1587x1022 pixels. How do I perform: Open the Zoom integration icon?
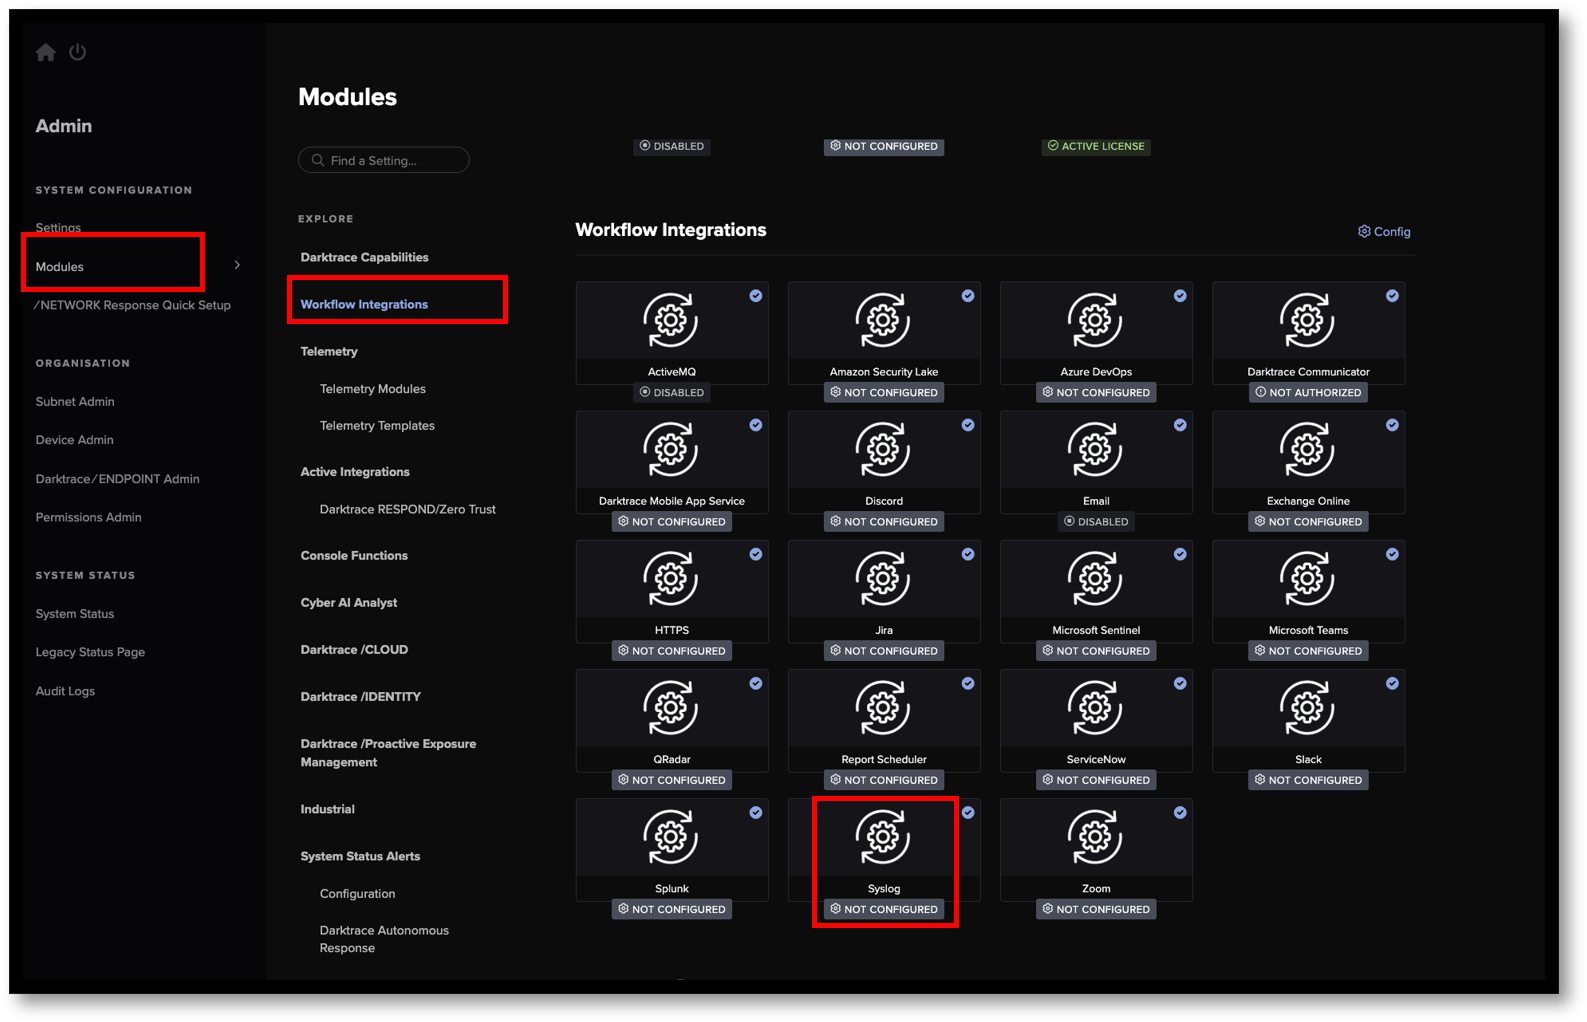tap(1095, 836)
